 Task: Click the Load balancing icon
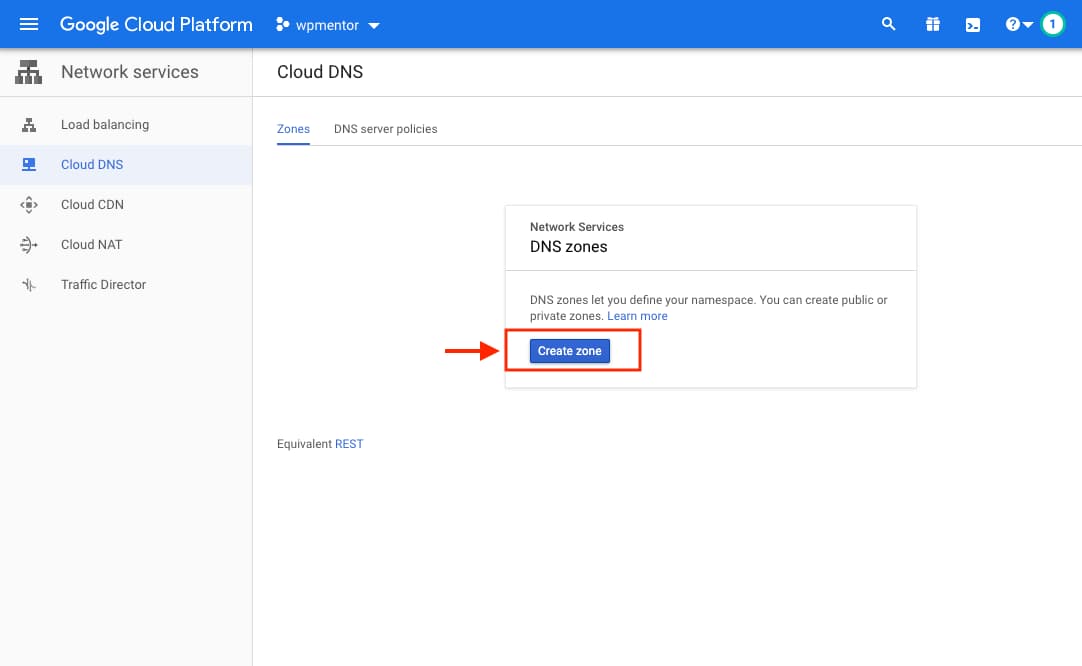point(29,125)
